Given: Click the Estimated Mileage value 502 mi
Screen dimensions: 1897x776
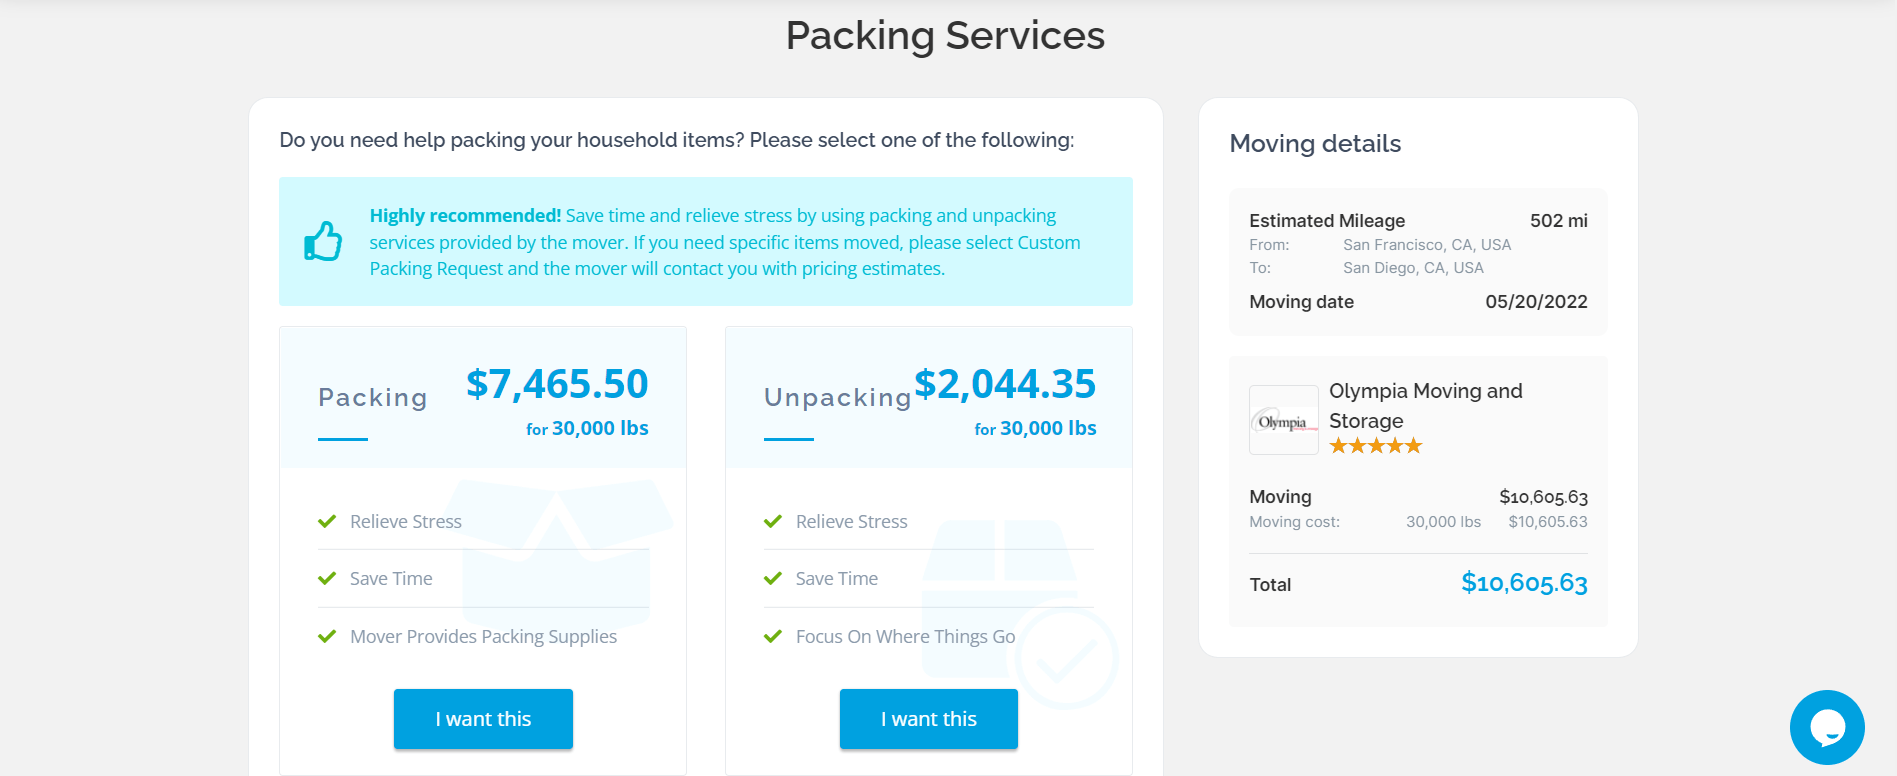Looking at the screenshot, I should click(1557, 220).
